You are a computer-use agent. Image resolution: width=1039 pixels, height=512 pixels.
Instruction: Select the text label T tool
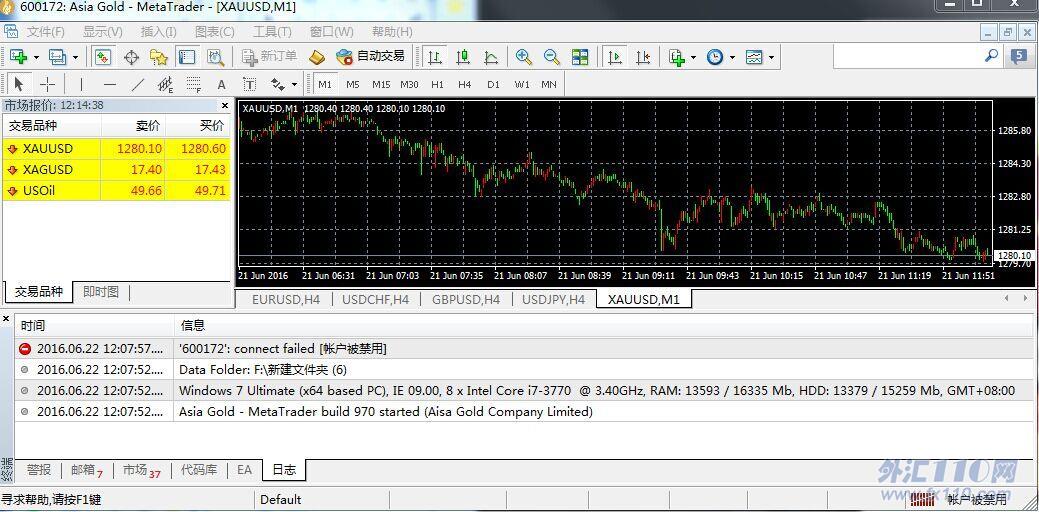point(249,84)
